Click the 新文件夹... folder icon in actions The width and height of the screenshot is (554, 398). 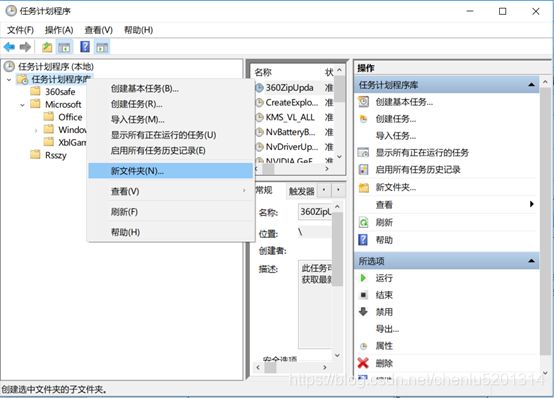364,187
